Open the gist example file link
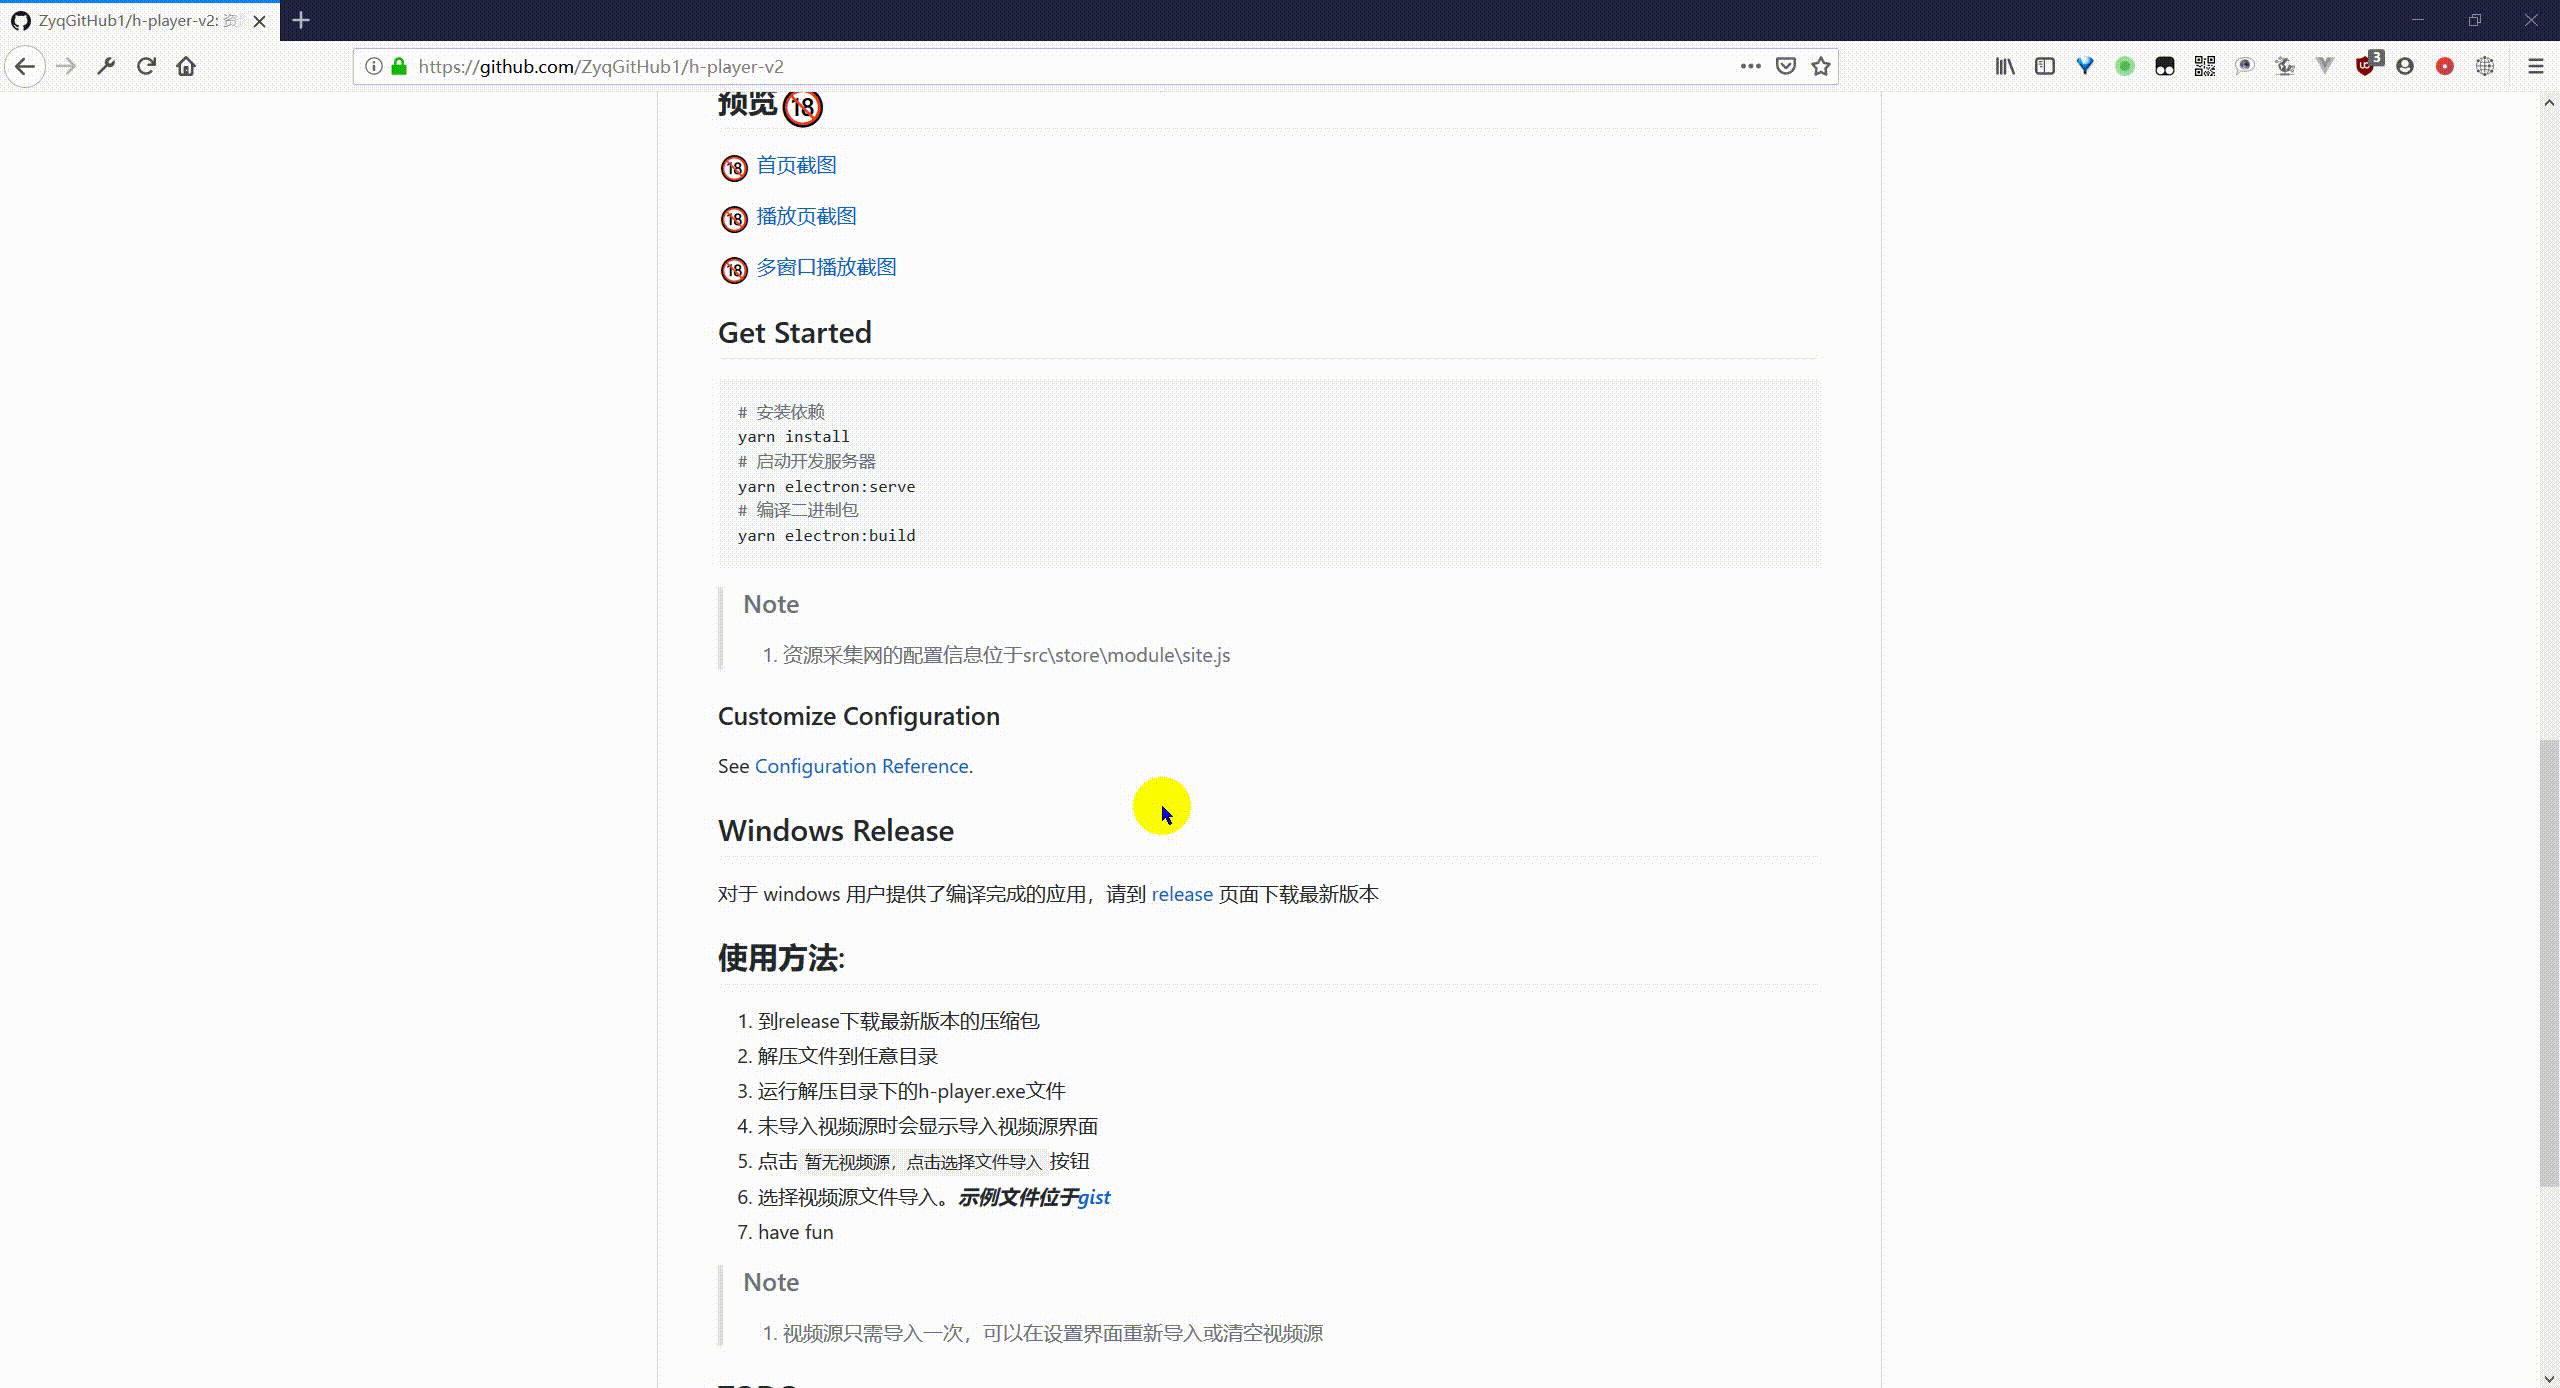This screenshot has height=1388, width=2560. point(1094,1197)
